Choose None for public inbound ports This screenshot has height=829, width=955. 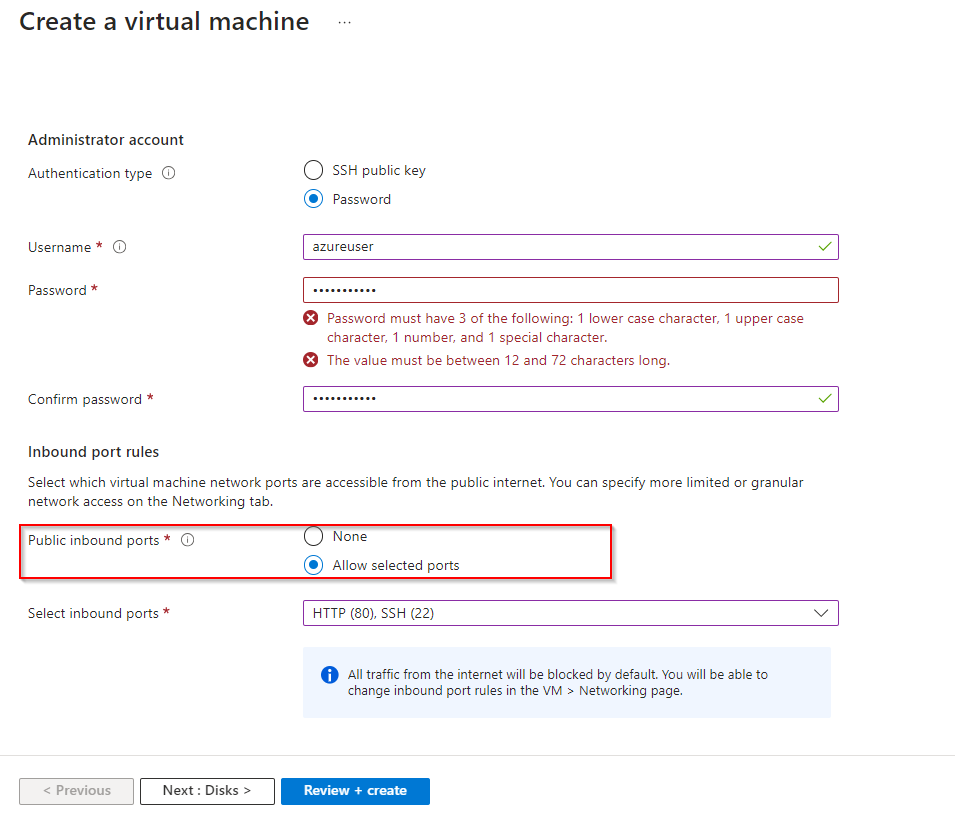[314, 536]
